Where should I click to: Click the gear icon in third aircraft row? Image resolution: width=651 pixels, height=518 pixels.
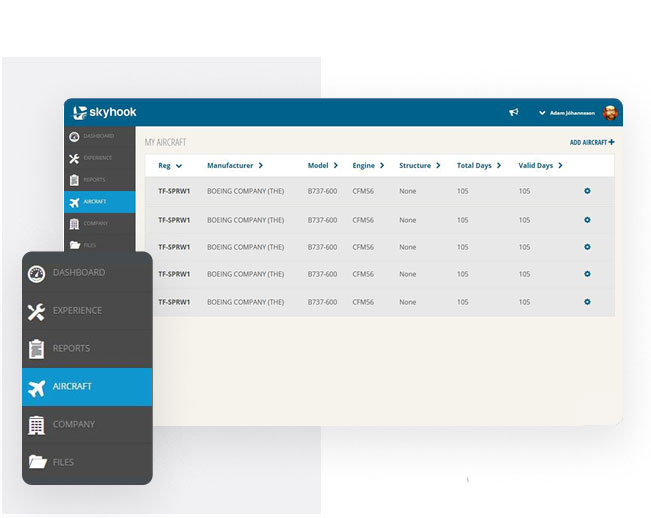pos(587,247)
